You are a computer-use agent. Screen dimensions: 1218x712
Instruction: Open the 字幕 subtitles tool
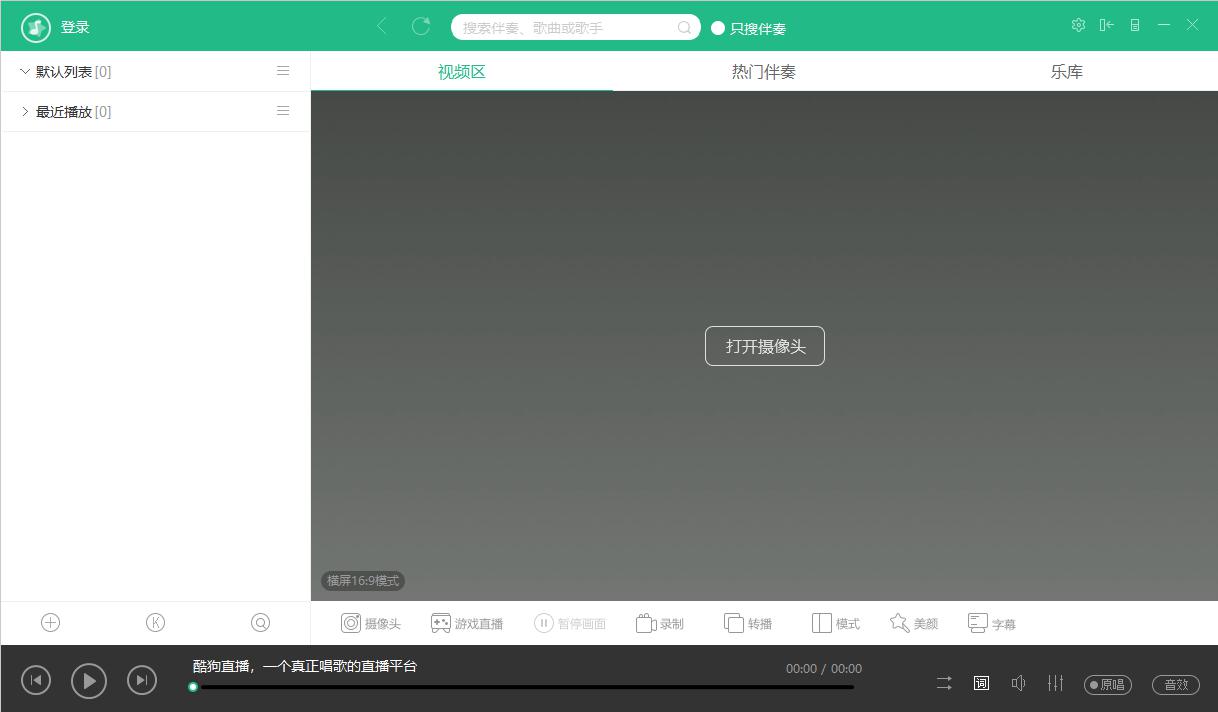992,623
